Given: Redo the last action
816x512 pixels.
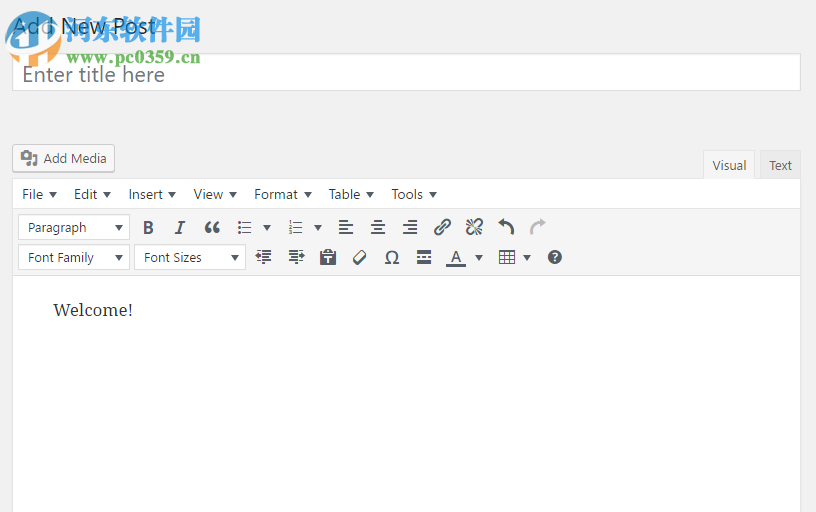Looking at the screenshot, I should 538,227.
